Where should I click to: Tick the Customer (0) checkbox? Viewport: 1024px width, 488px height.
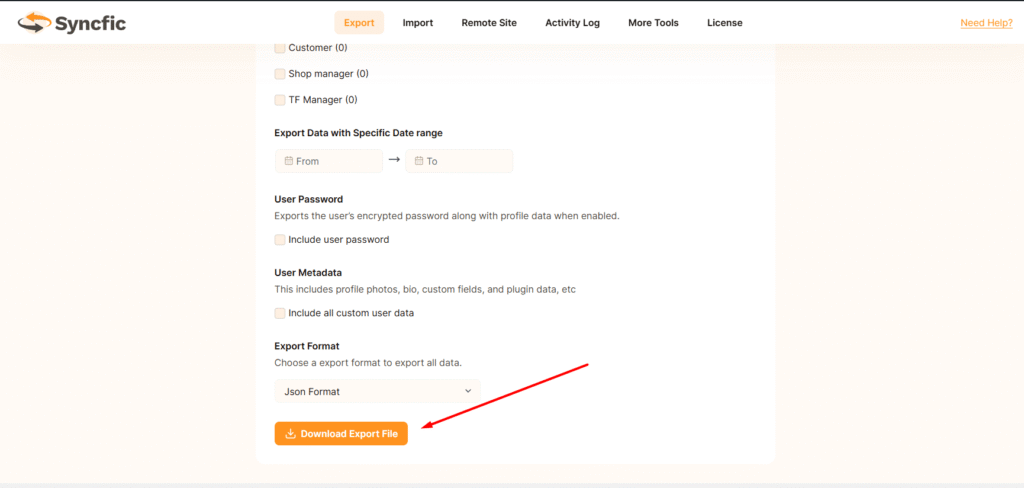pos(280,48)
